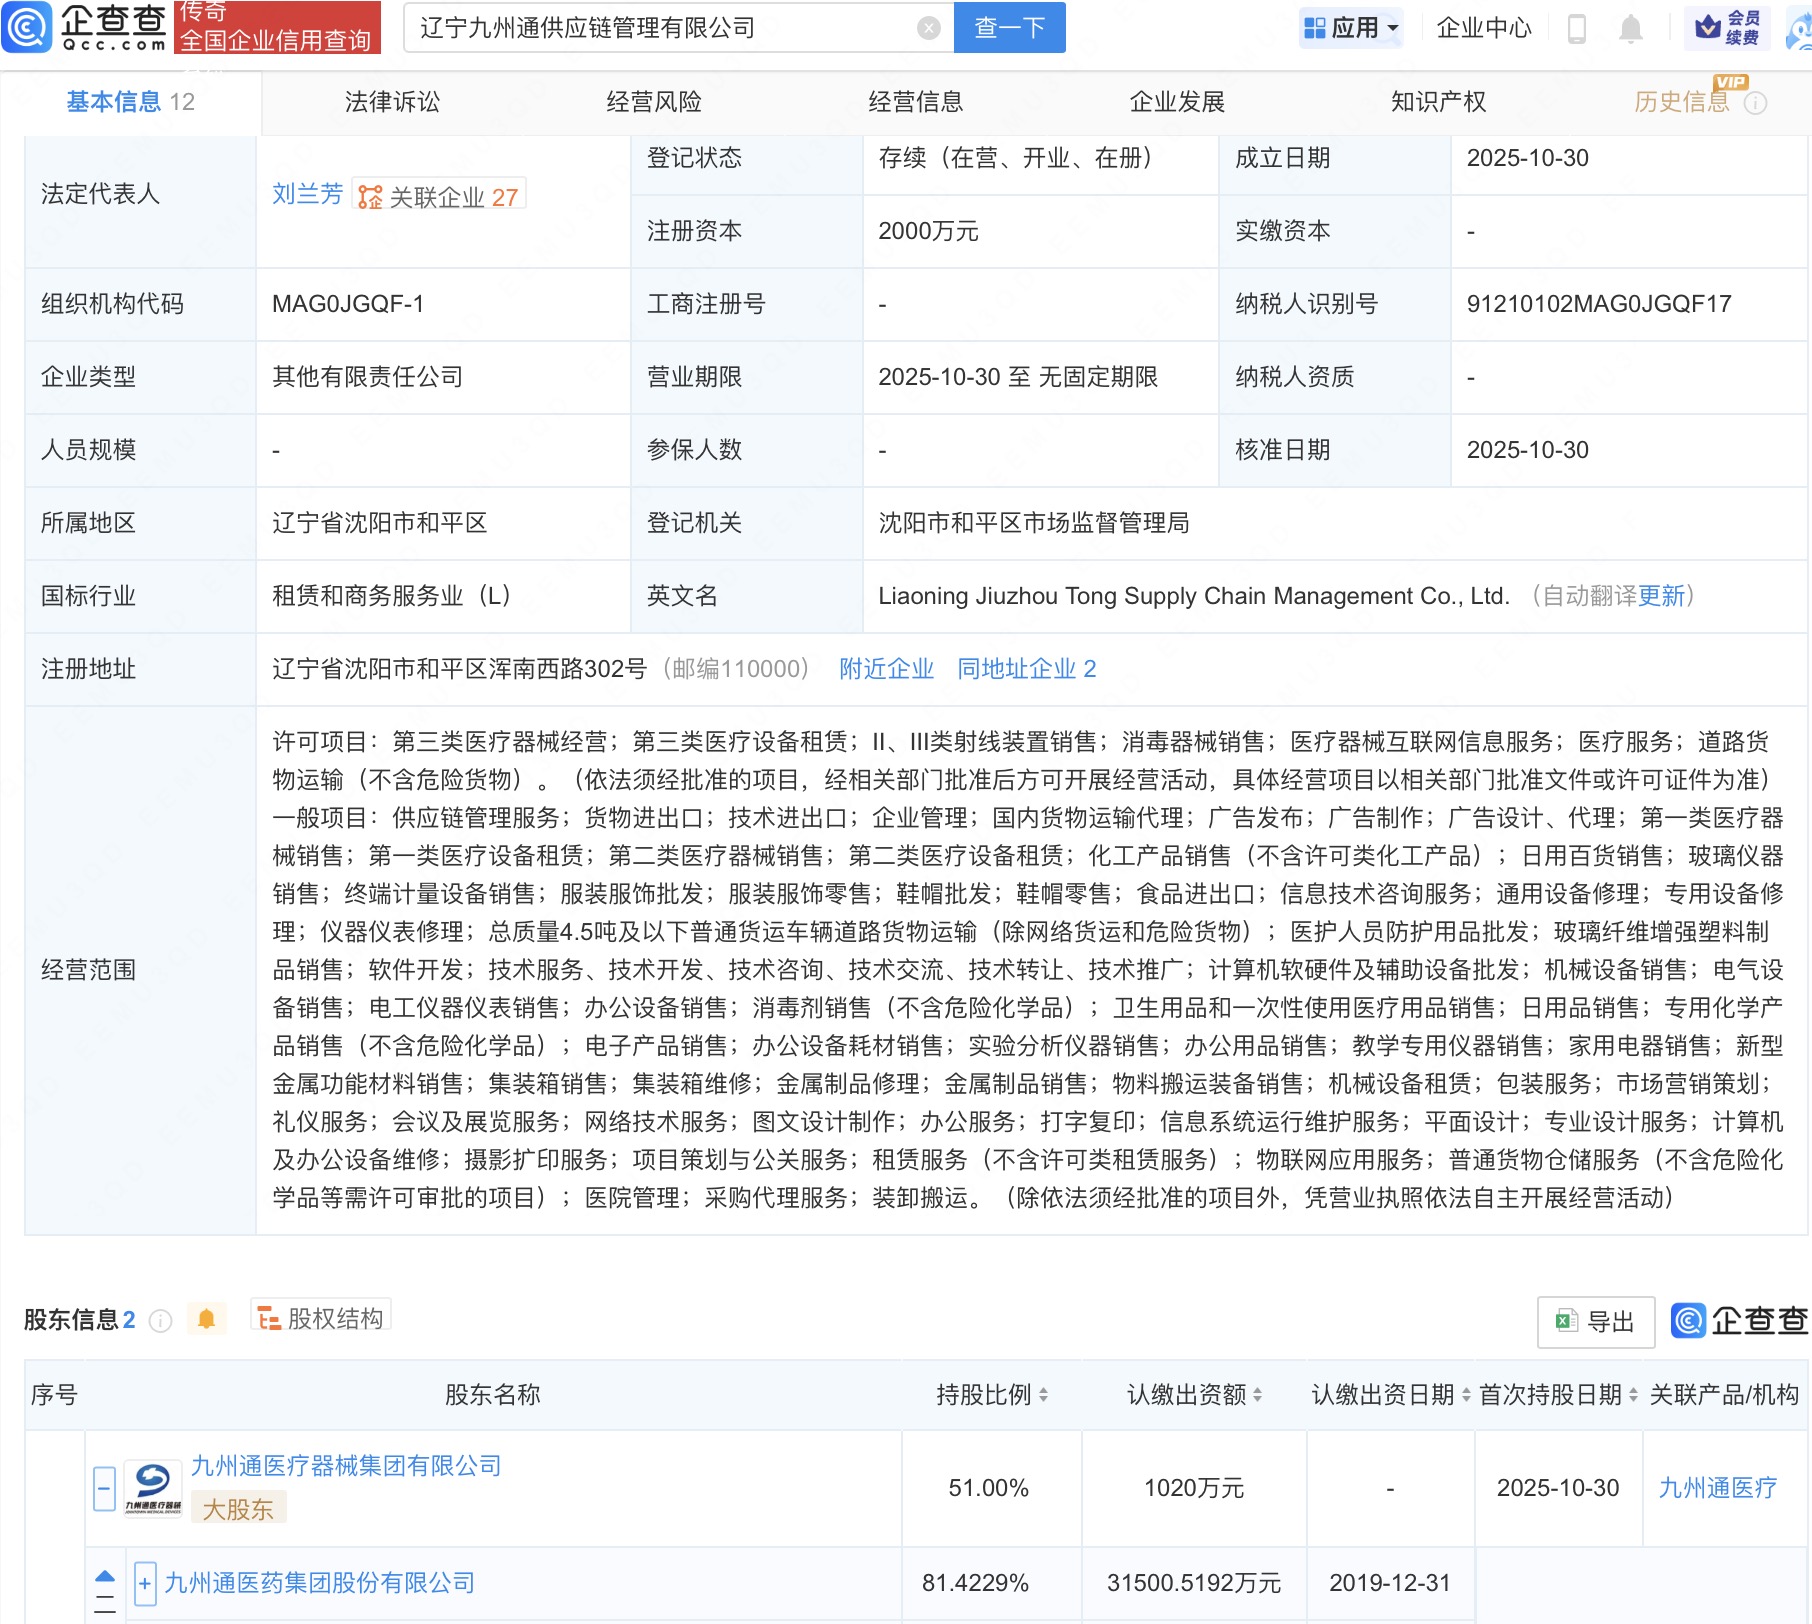
Task: Switch to the 知识产权 tab
Action: click(1438, 102)
